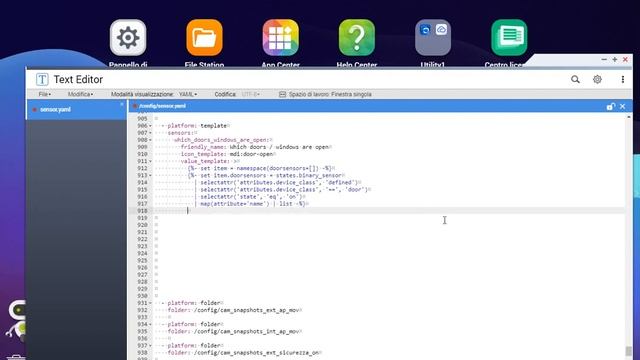Screen dimensions: 640x360
Task: Click the Text Editor logo icon
Action: [42, 79]
